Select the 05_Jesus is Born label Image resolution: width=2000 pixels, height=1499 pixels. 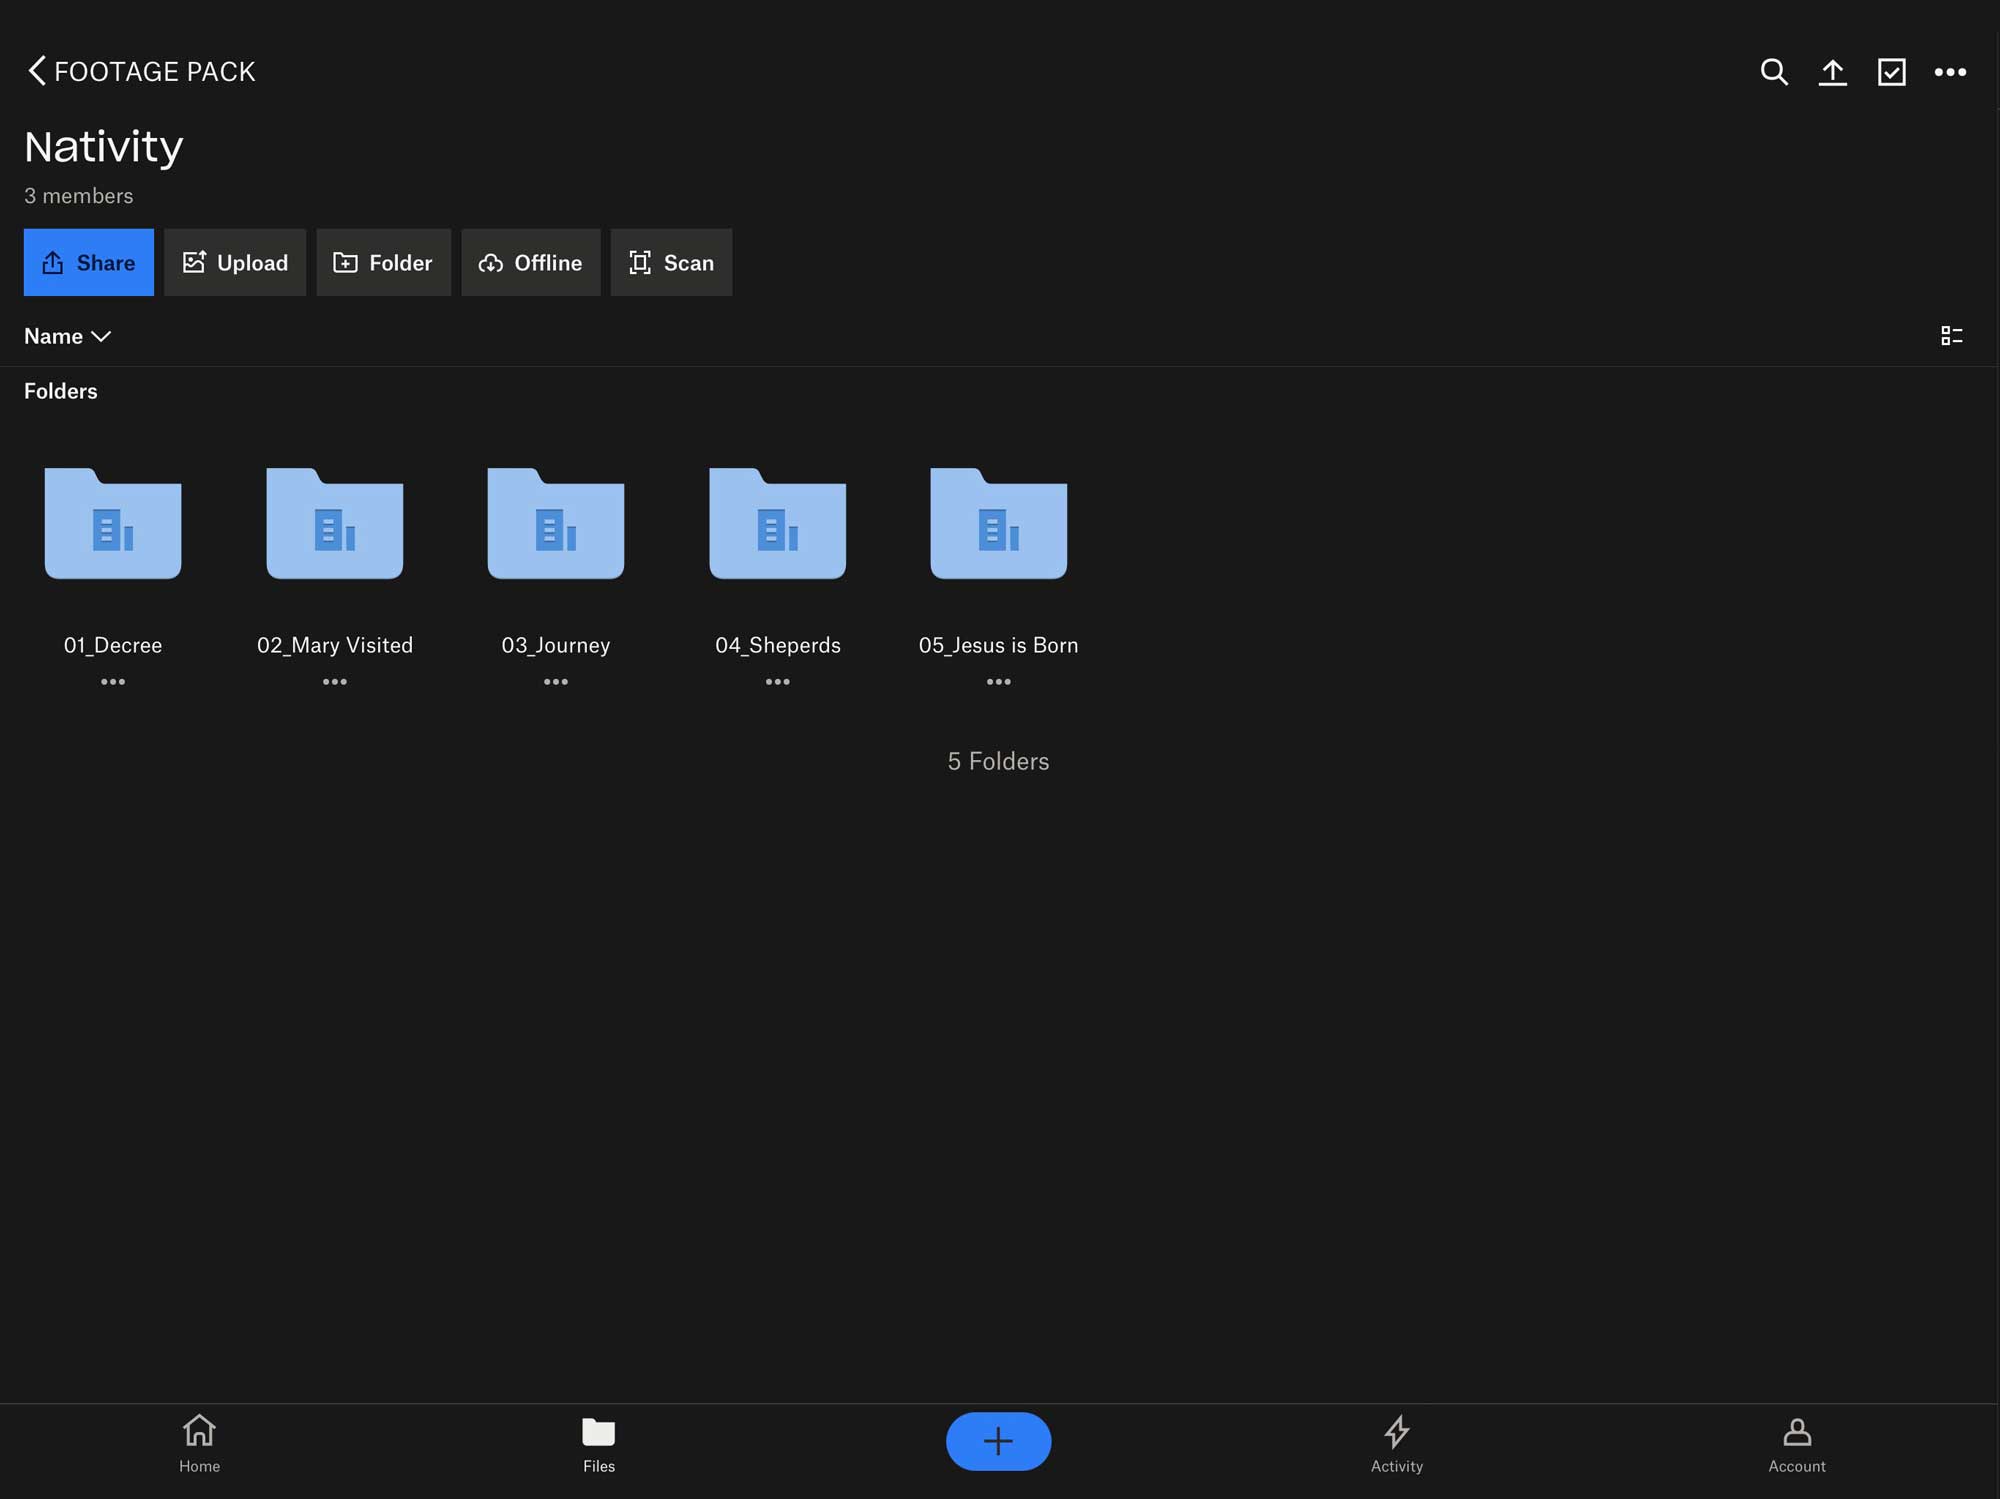pyautogui.click(x=999, y=645)
